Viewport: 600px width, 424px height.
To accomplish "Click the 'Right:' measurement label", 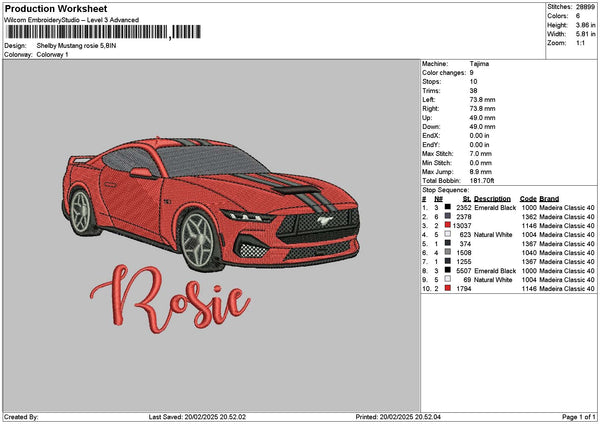I will [x=430, y=109].
